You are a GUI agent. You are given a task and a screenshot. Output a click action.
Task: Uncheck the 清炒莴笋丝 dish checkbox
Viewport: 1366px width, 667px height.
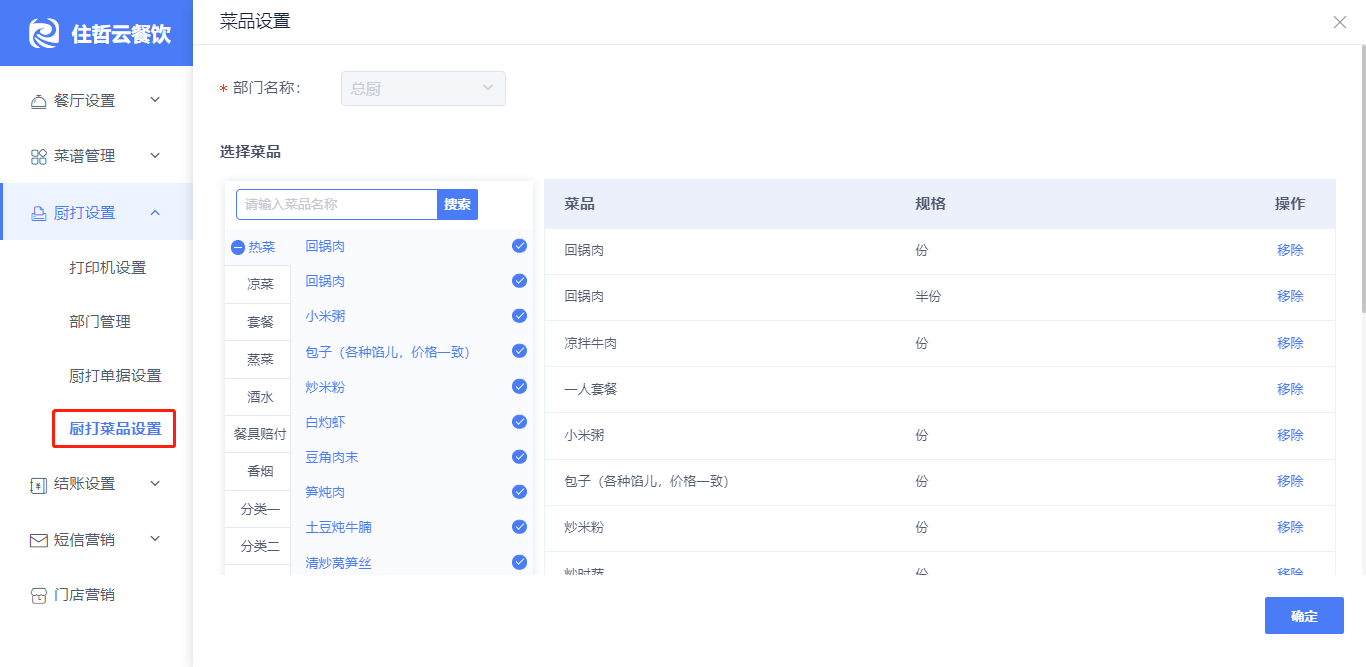pos(519,562)
